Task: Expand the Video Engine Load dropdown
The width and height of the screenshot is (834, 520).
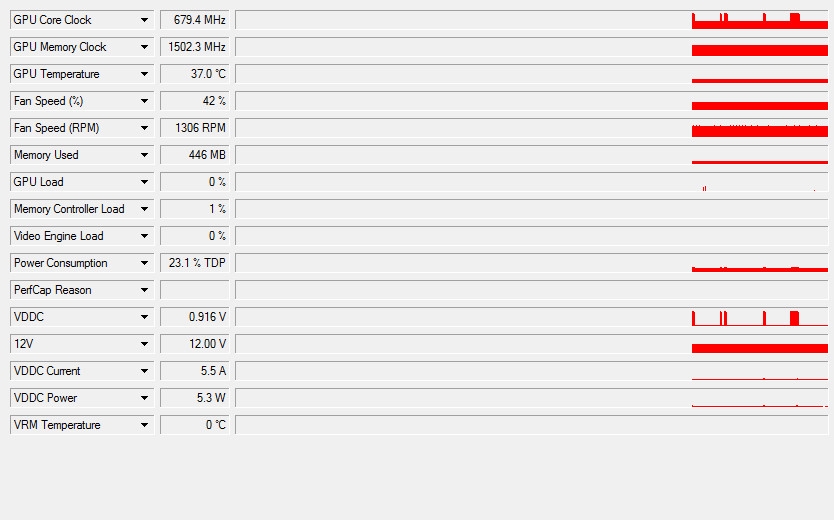Action: tap(145, 236)
